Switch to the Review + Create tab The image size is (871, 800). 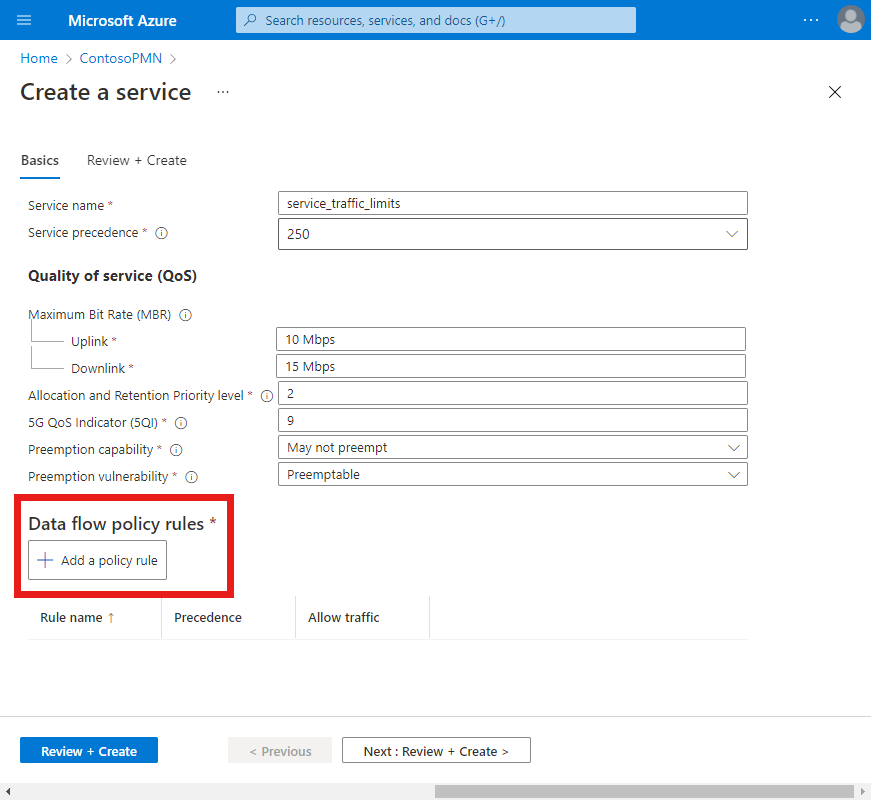point(136,160)
